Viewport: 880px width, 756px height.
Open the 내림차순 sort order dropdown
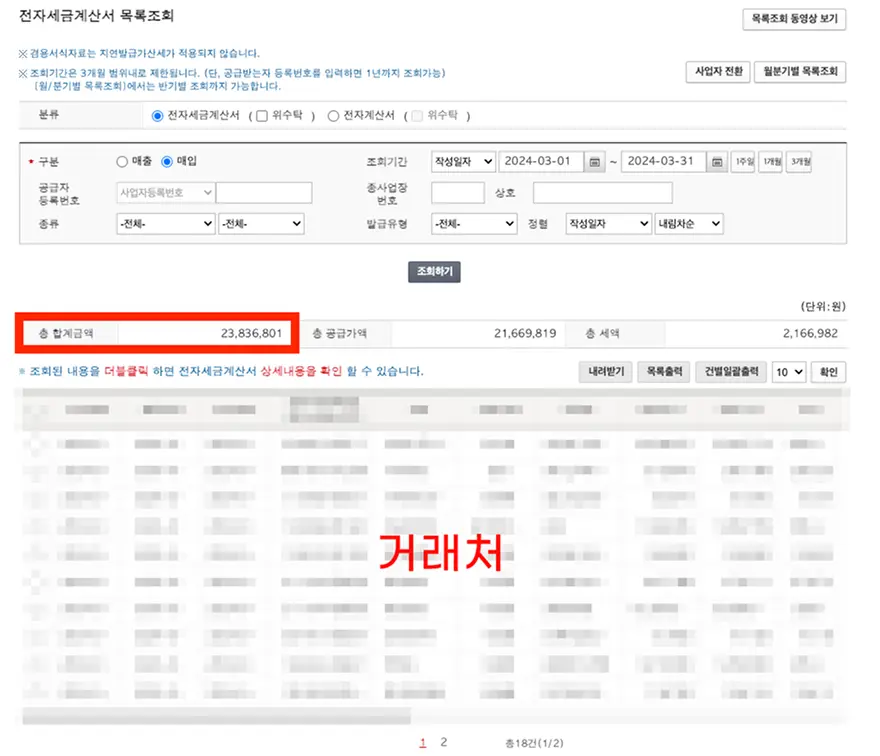point(688,224)
